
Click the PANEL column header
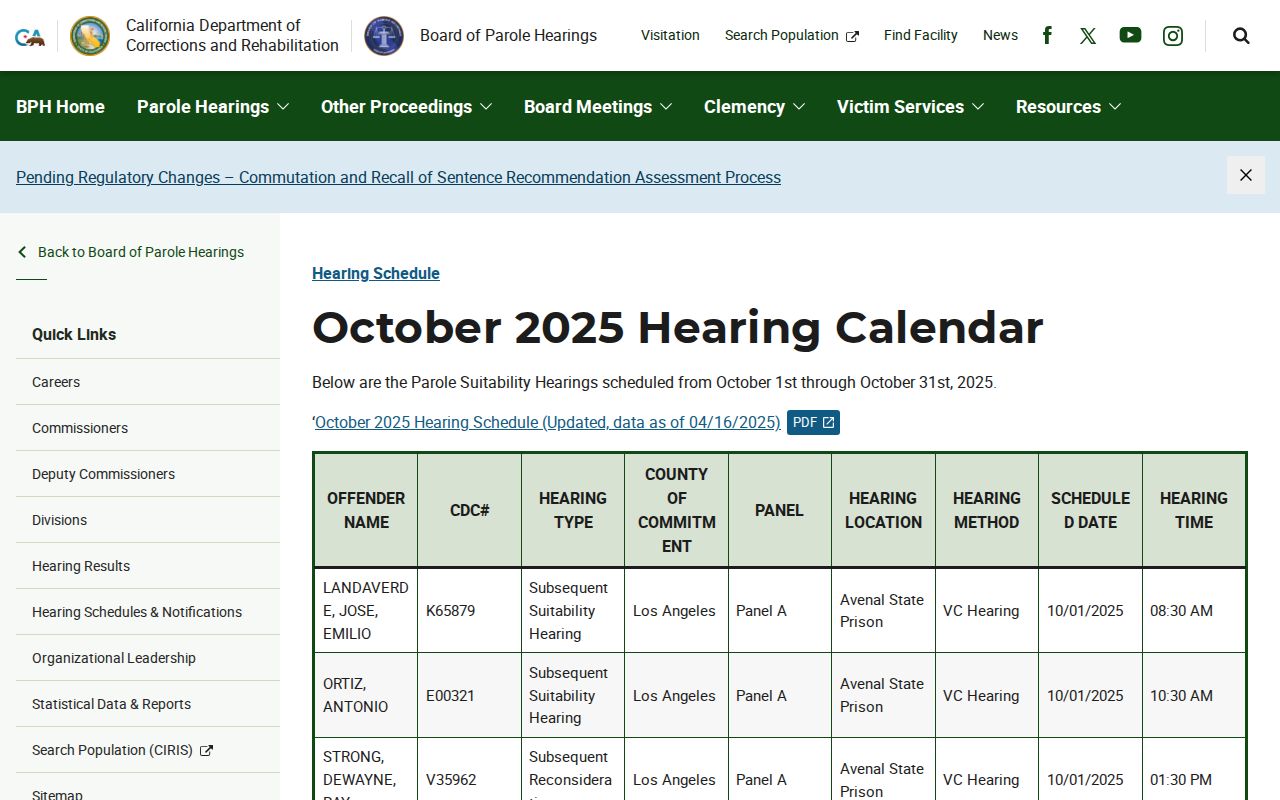(779, 510)
